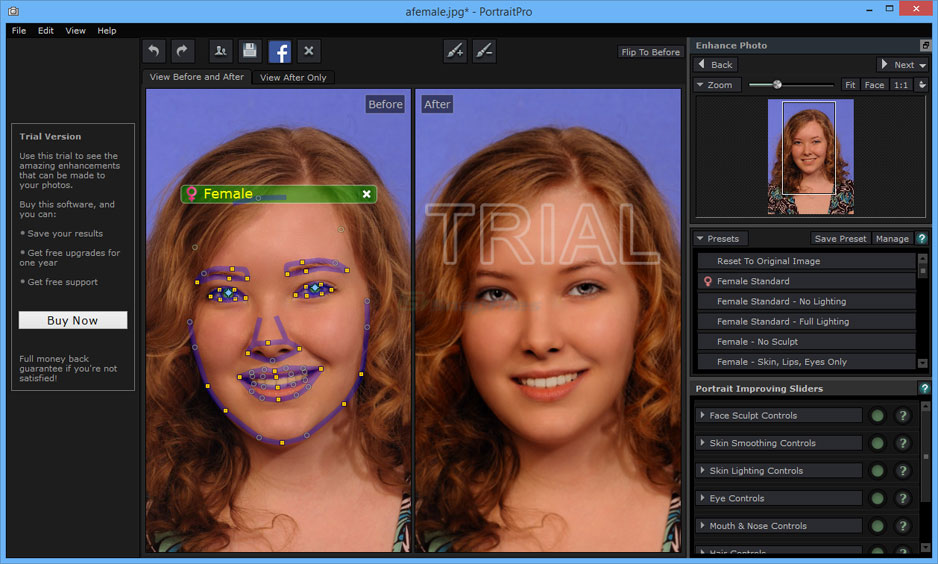This screenshot has height=564, width=938.
Task: Select Reset To Original Image preset
Action: click(806, 261)
